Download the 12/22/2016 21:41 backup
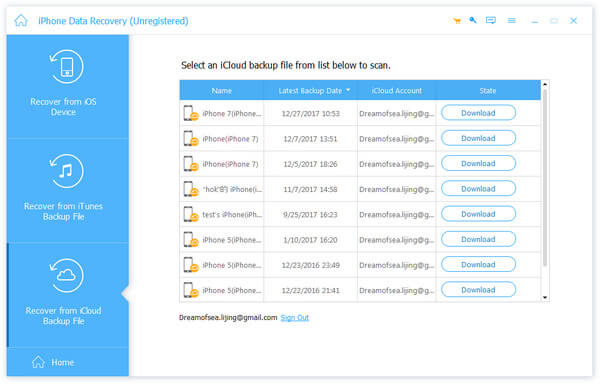Screen dimensions: 600x384 478,290
